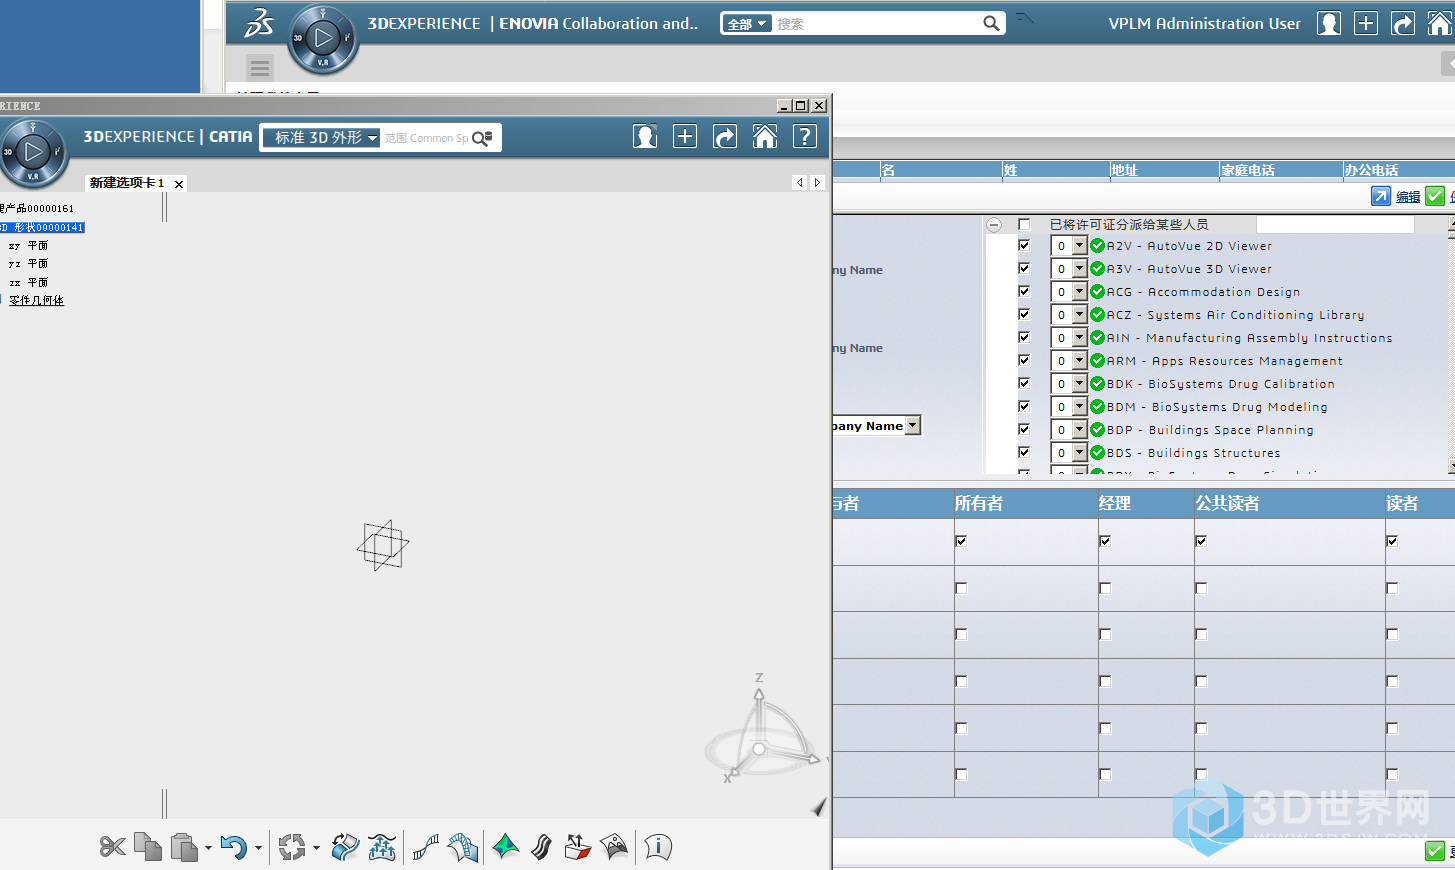Click the surface with upward arrows icon
This screenshot has height=870, width=1455.
pos(382,848)
